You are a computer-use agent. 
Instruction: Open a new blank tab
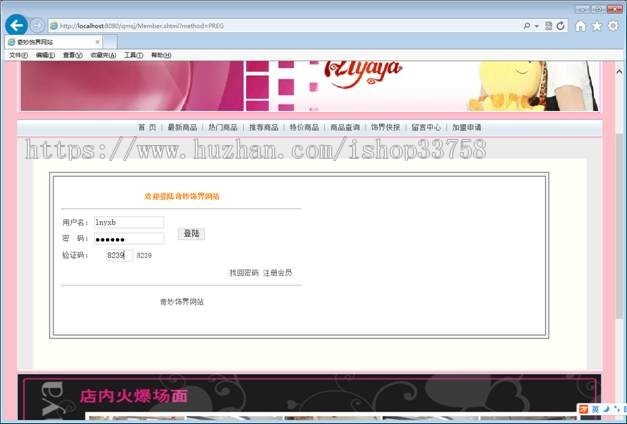pyautogui.click(x=110, y=42)
